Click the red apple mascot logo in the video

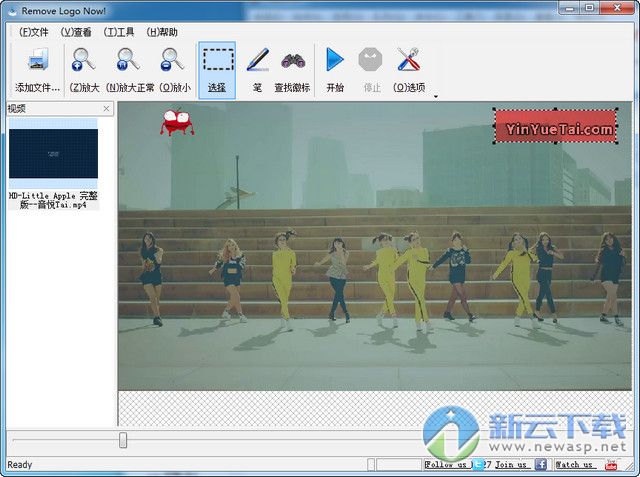[x=177, y=122]
